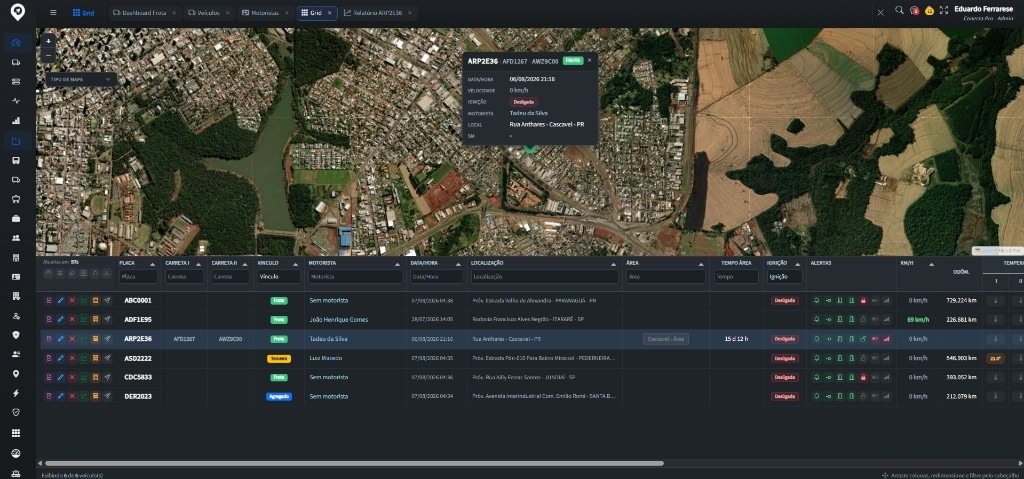
Task: Zoom out the map with minus button
Action: 48,56
